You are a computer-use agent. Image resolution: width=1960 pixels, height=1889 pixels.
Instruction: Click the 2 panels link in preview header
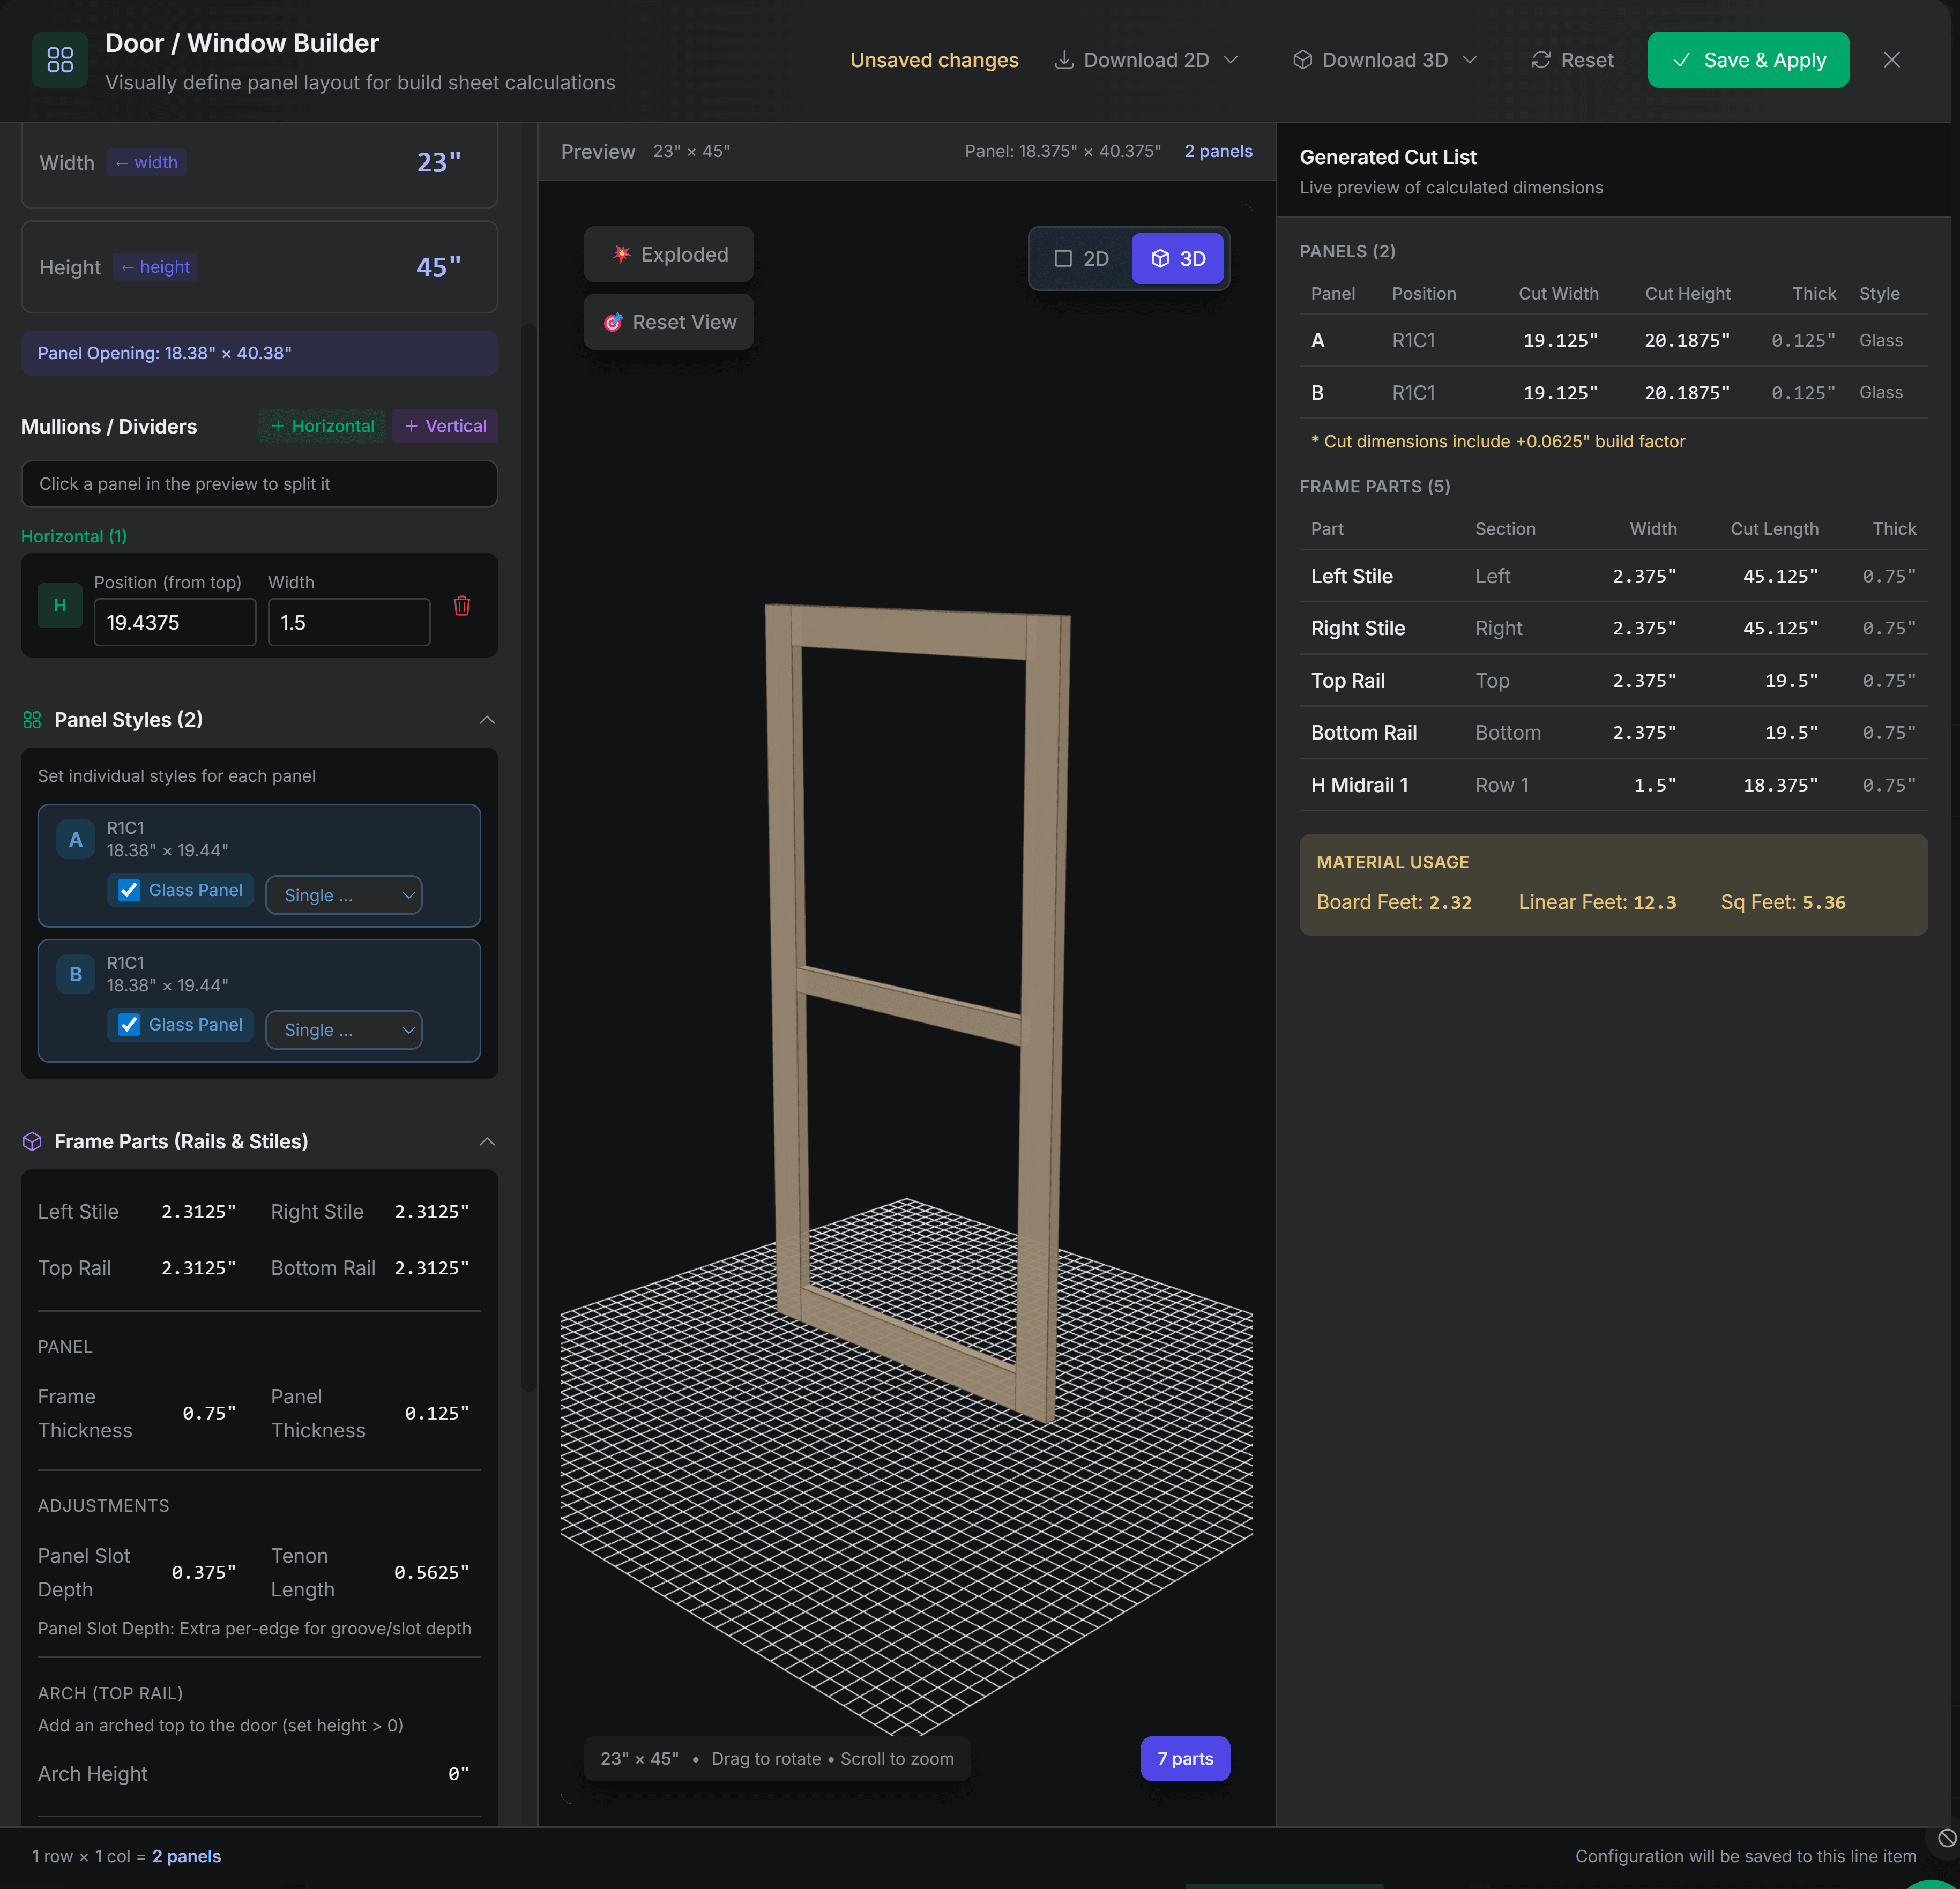(1219, 151)
